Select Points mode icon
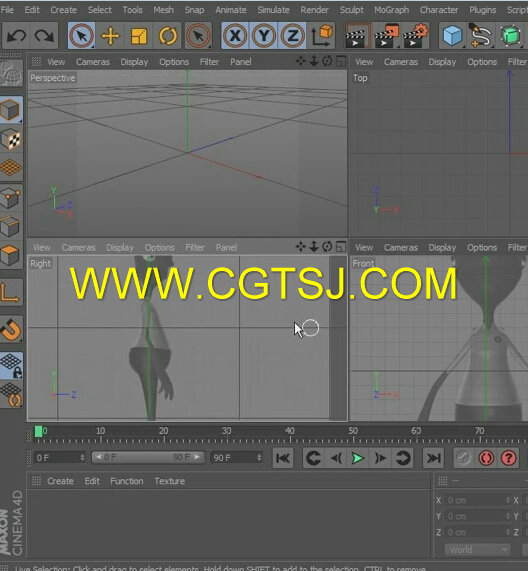 11,198
